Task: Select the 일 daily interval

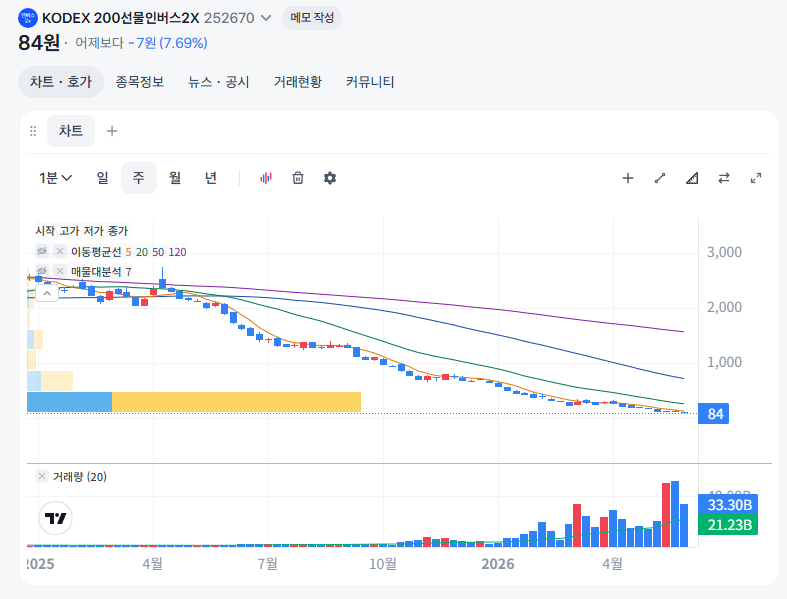Action: [102, 178]
